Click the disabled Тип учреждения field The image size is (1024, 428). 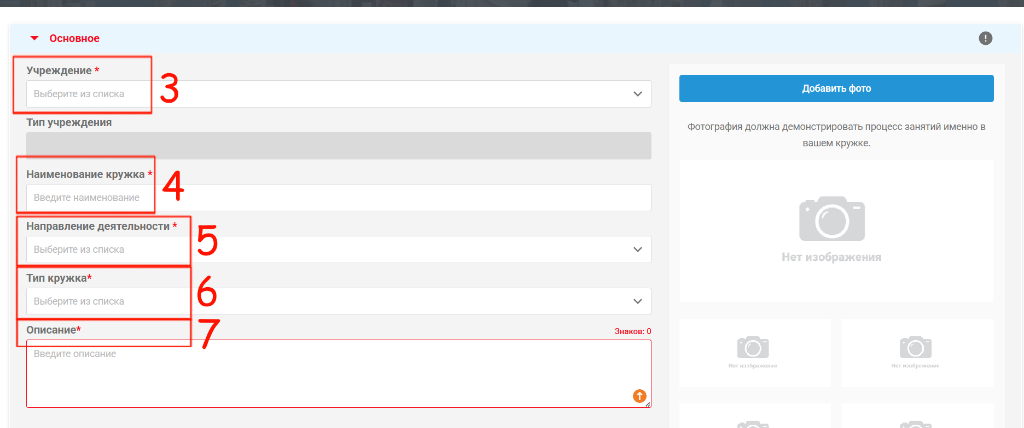[338, 146]
